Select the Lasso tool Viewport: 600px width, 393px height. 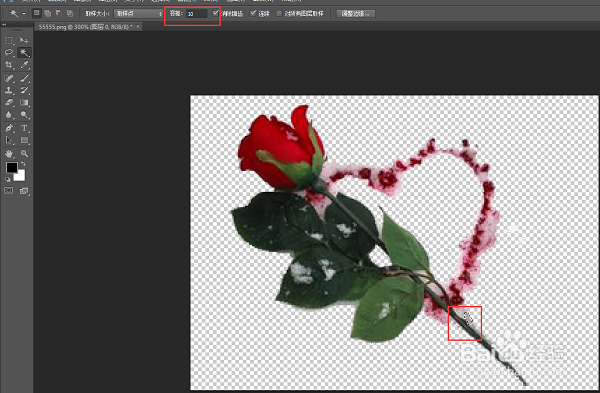click(9, 52)
